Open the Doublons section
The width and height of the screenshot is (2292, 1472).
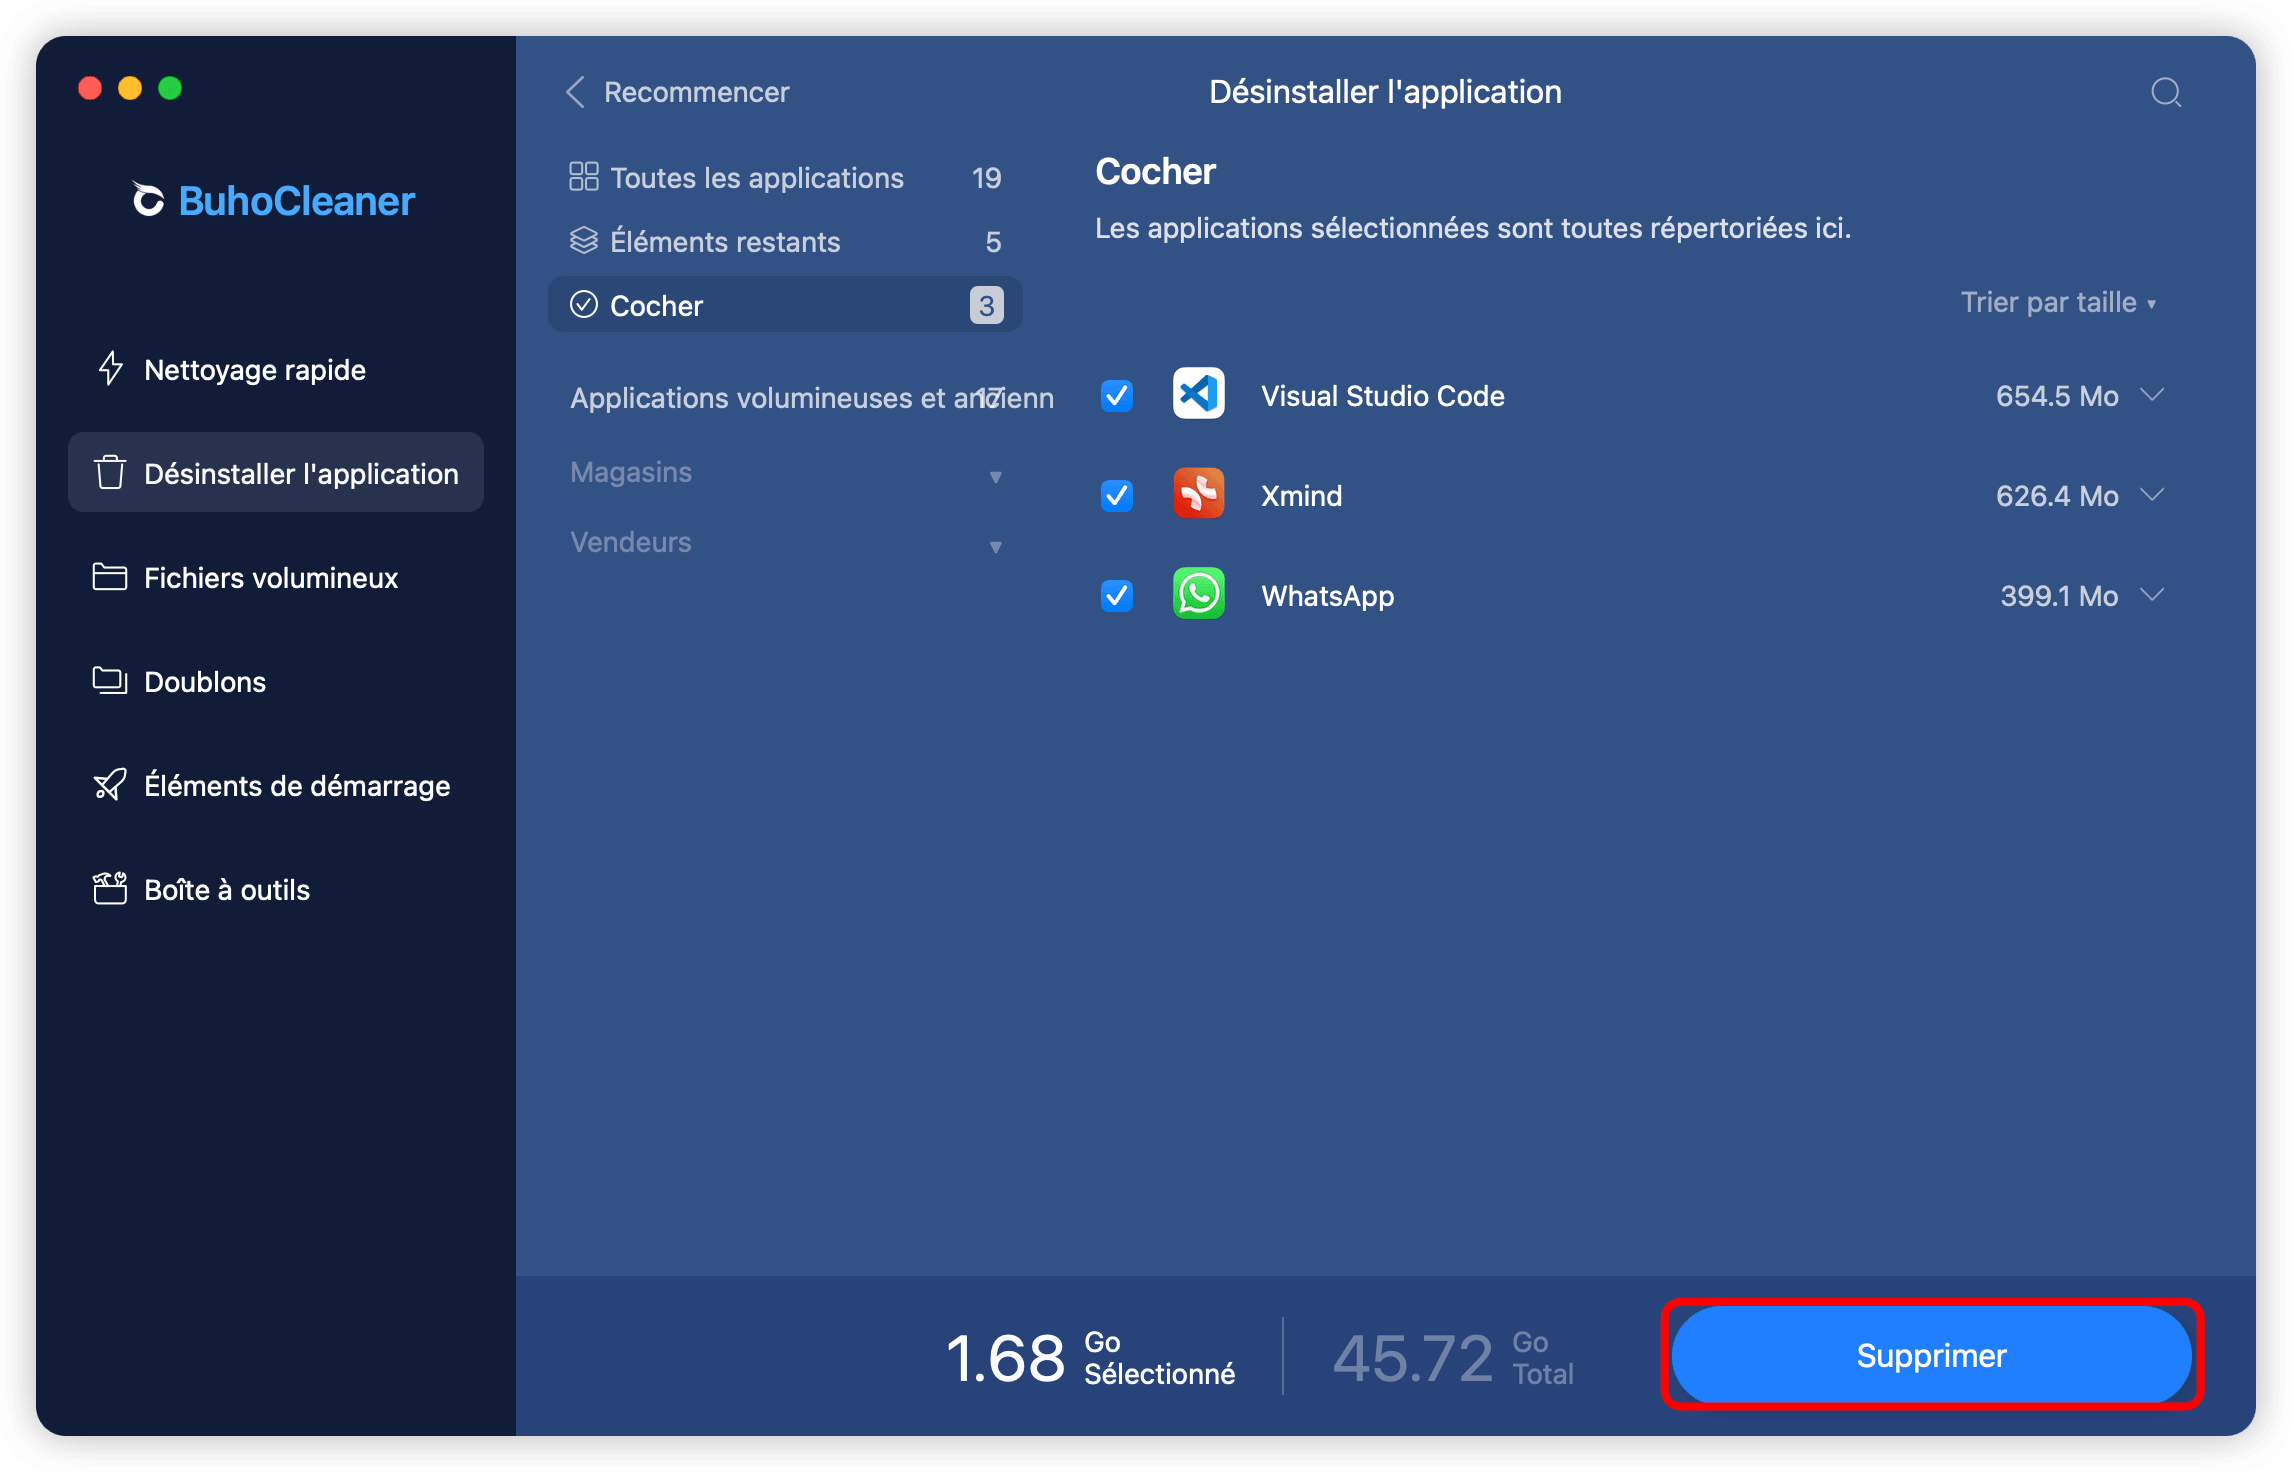tap(276, 681)
